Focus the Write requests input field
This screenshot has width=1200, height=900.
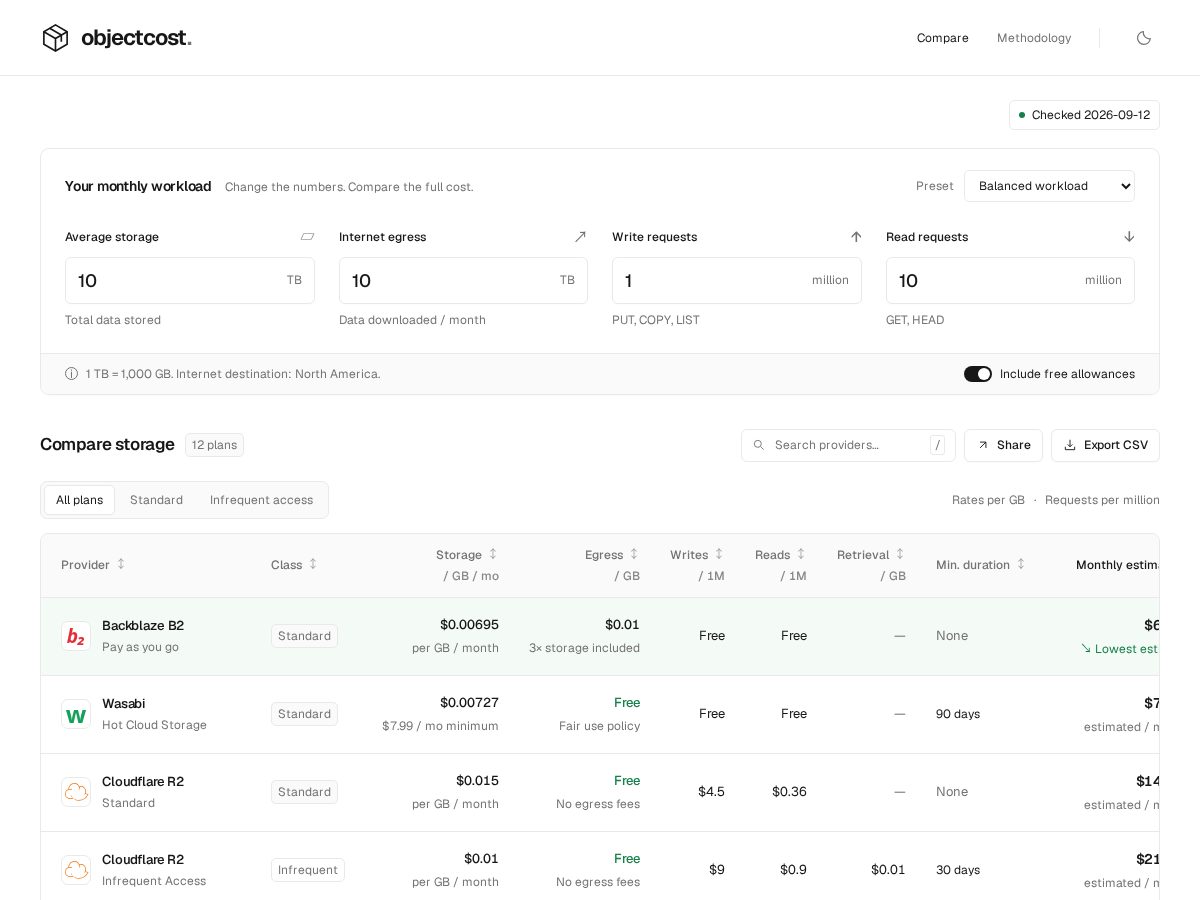737,281
